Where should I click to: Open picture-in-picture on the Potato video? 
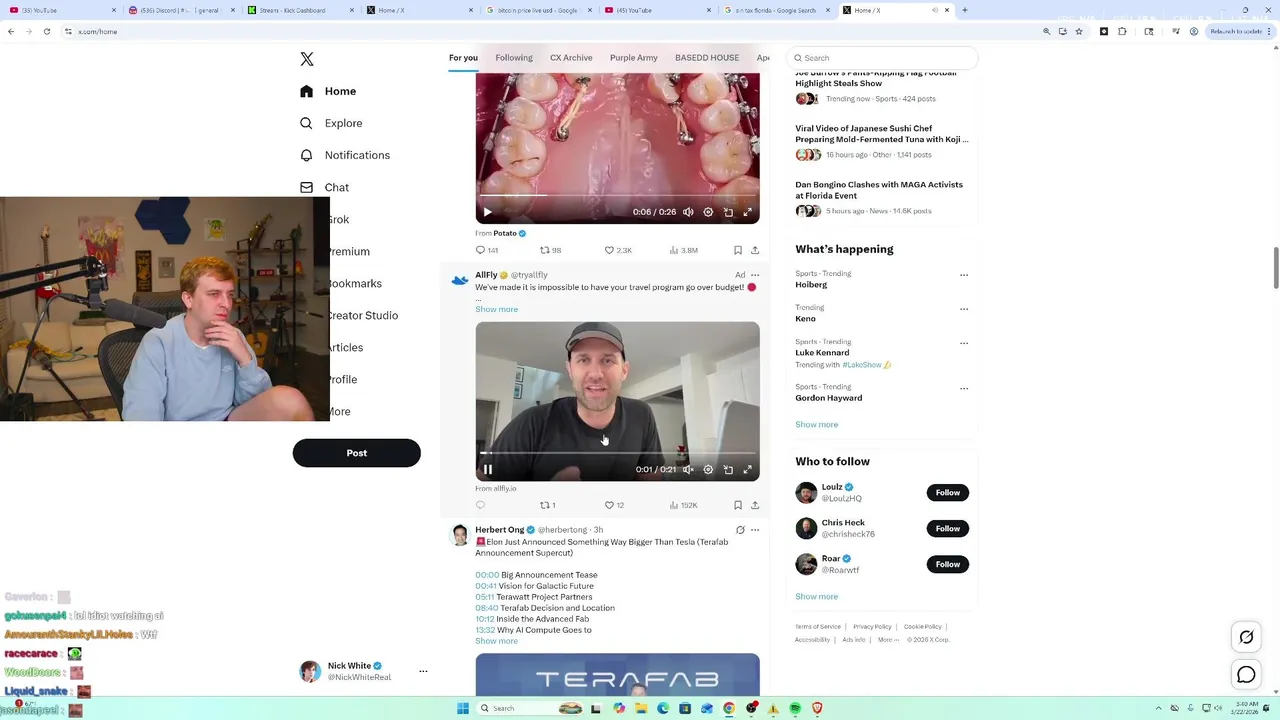tap(728, 212)
